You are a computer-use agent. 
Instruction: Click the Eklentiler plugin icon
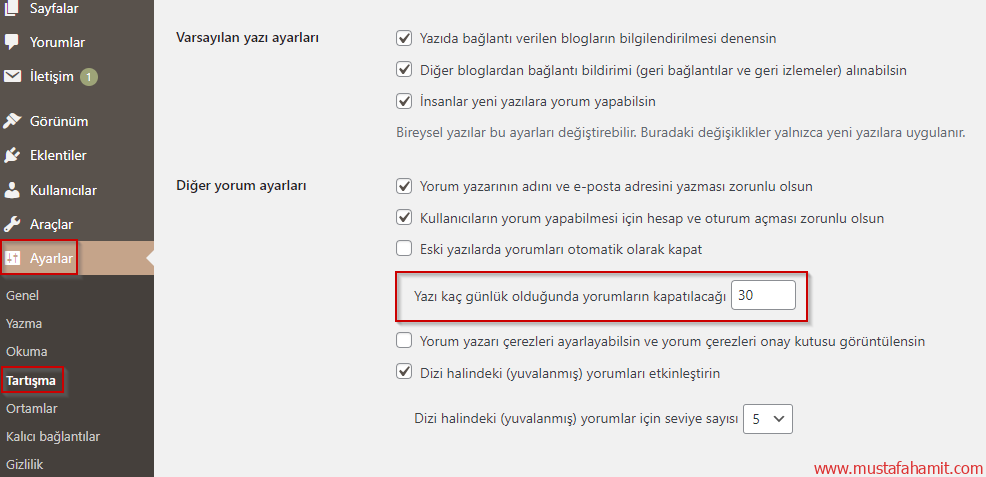(x=12, y=155)
